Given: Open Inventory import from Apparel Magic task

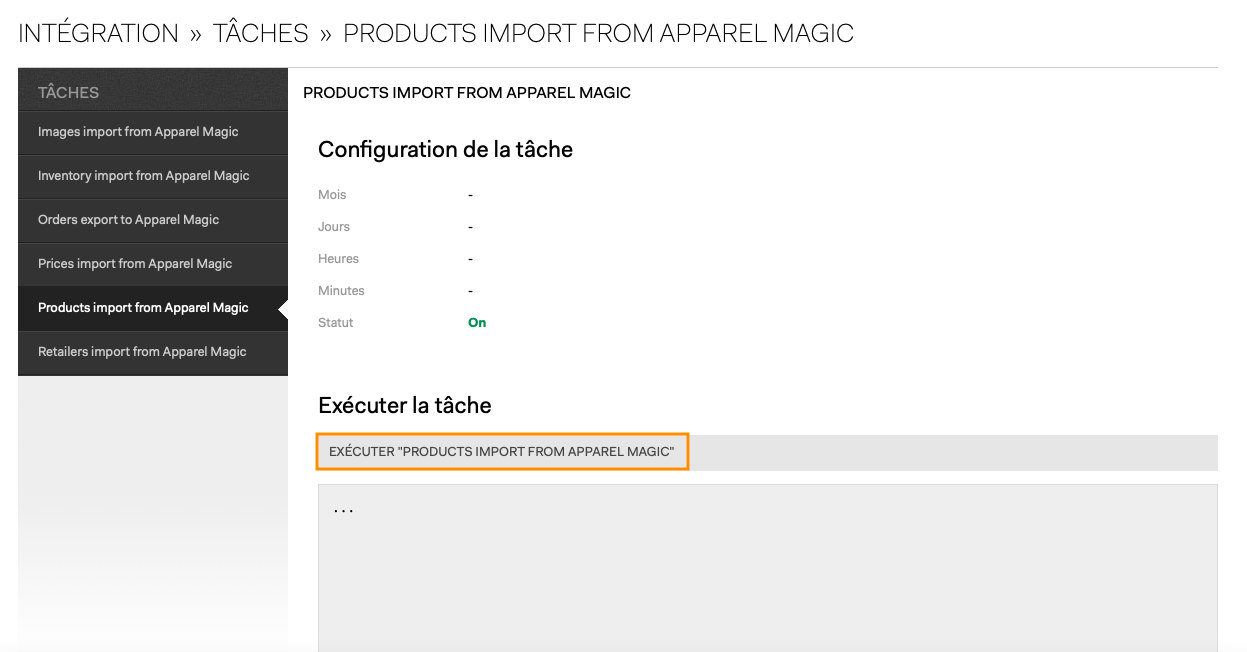Looking at the screenshot, I should point(153,176).
